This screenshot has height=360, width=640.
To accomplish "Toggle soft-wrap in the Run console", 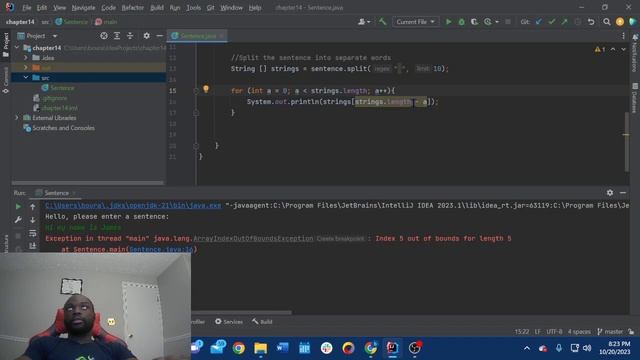I will (33, 233).
